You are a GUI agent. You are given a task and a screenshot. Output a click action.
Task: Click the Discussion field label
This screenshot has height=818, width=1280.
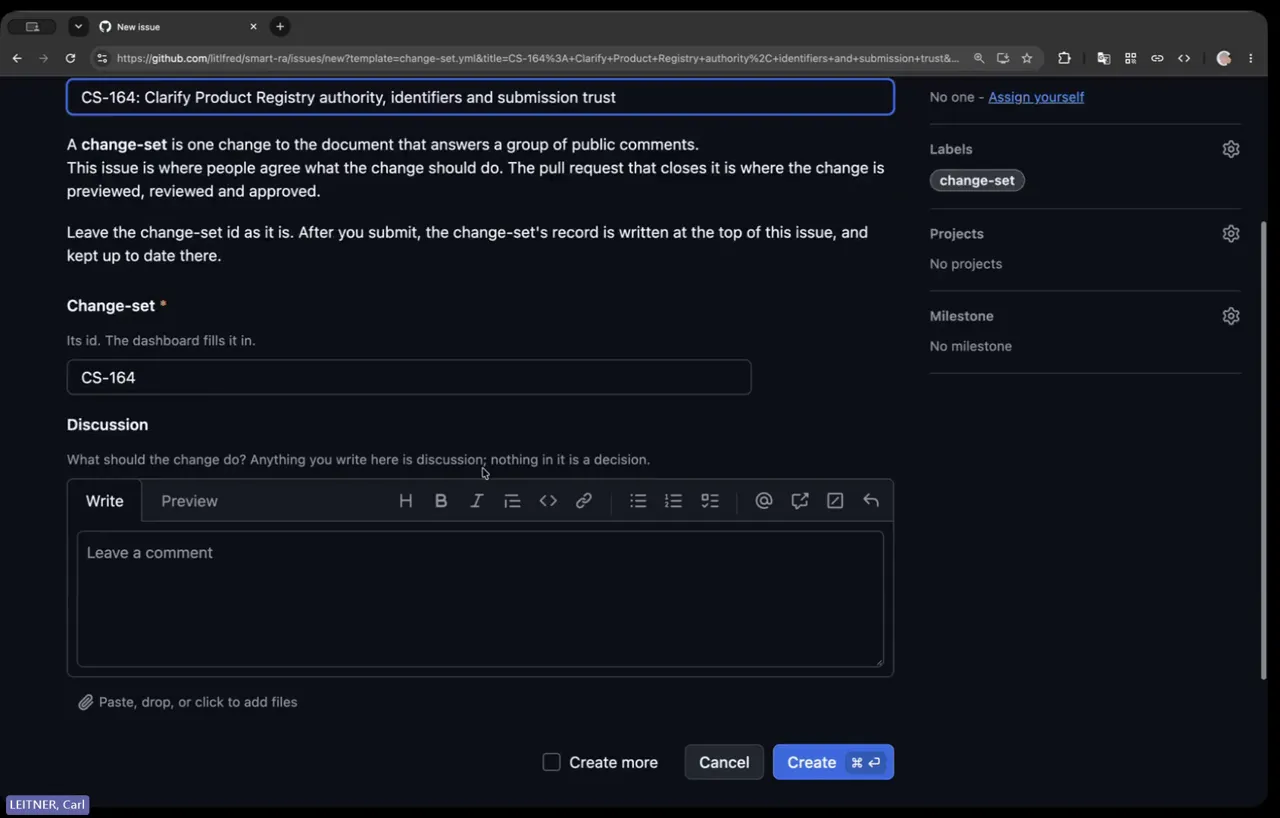107,425
